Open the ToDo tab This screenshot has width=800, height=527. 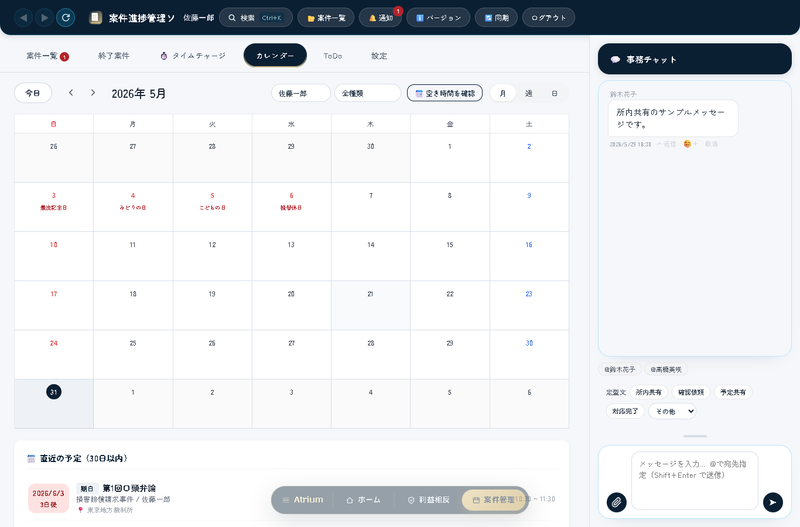333,56
